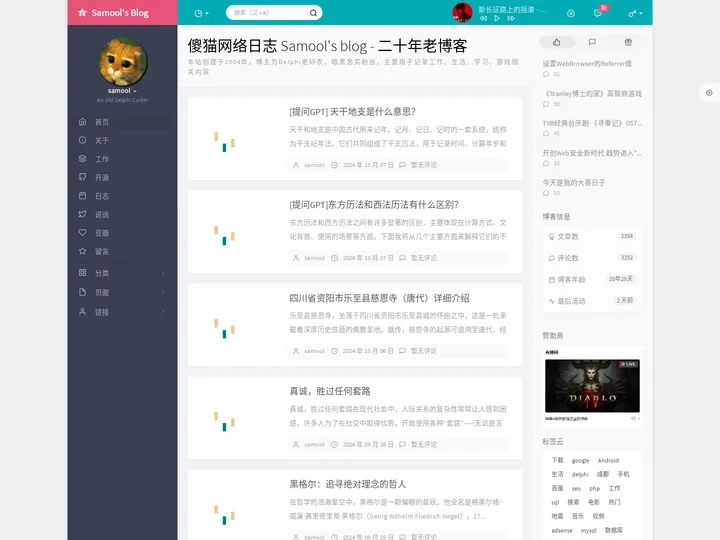Click the 文章数 stat row
Image resolution: width=720 pixels, height=540 pixels.
pos(592,236)
